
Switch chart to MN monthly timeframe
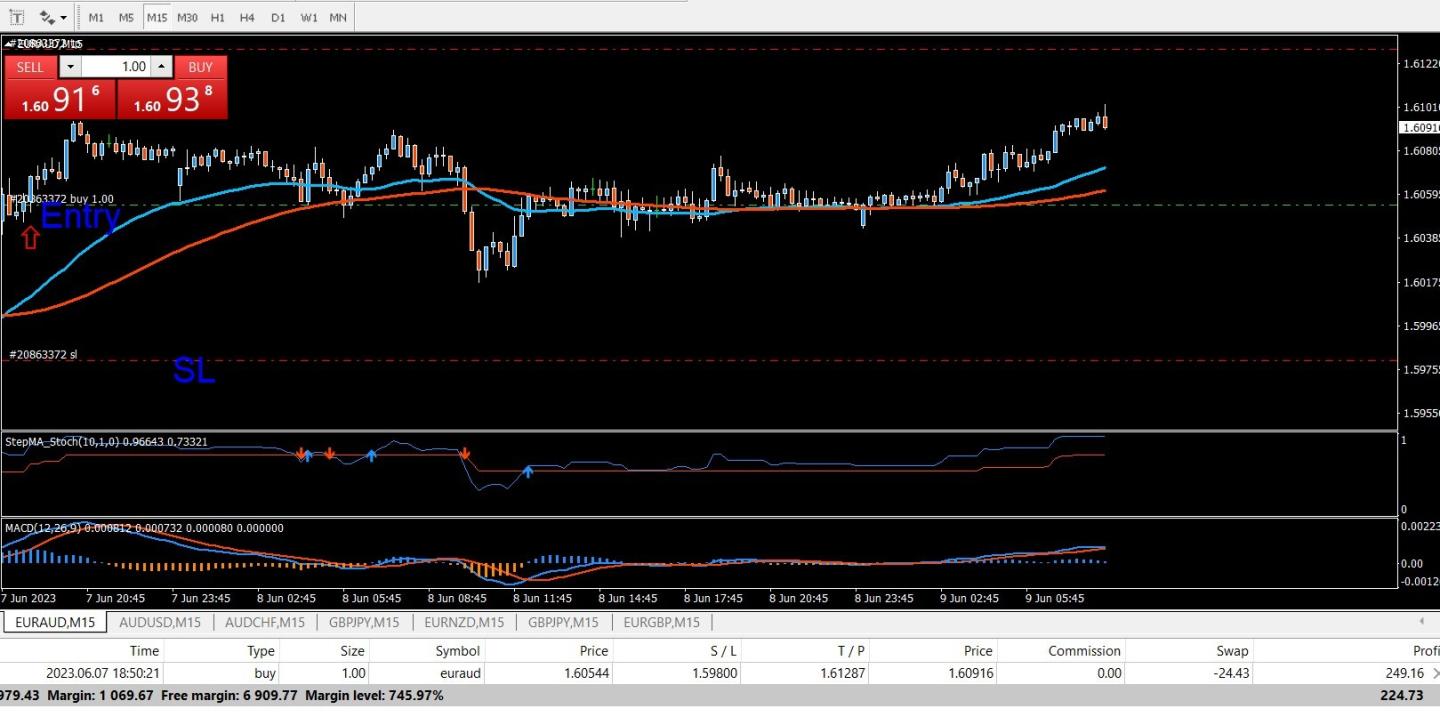point(338,17)
